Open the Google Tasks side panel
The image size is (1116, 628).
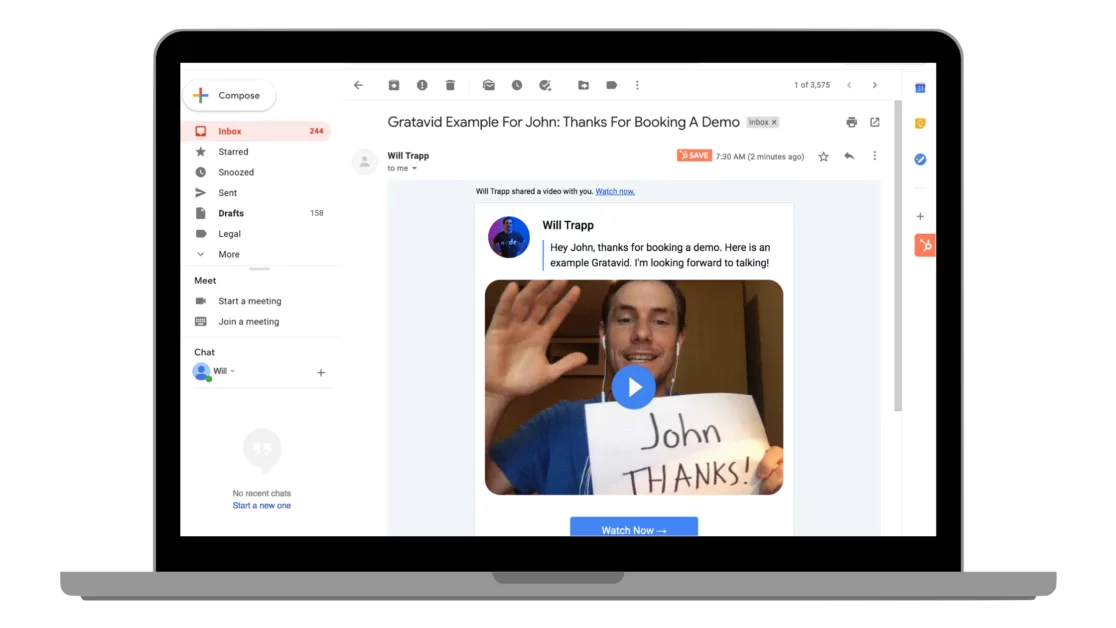click(x=920, y=159)
